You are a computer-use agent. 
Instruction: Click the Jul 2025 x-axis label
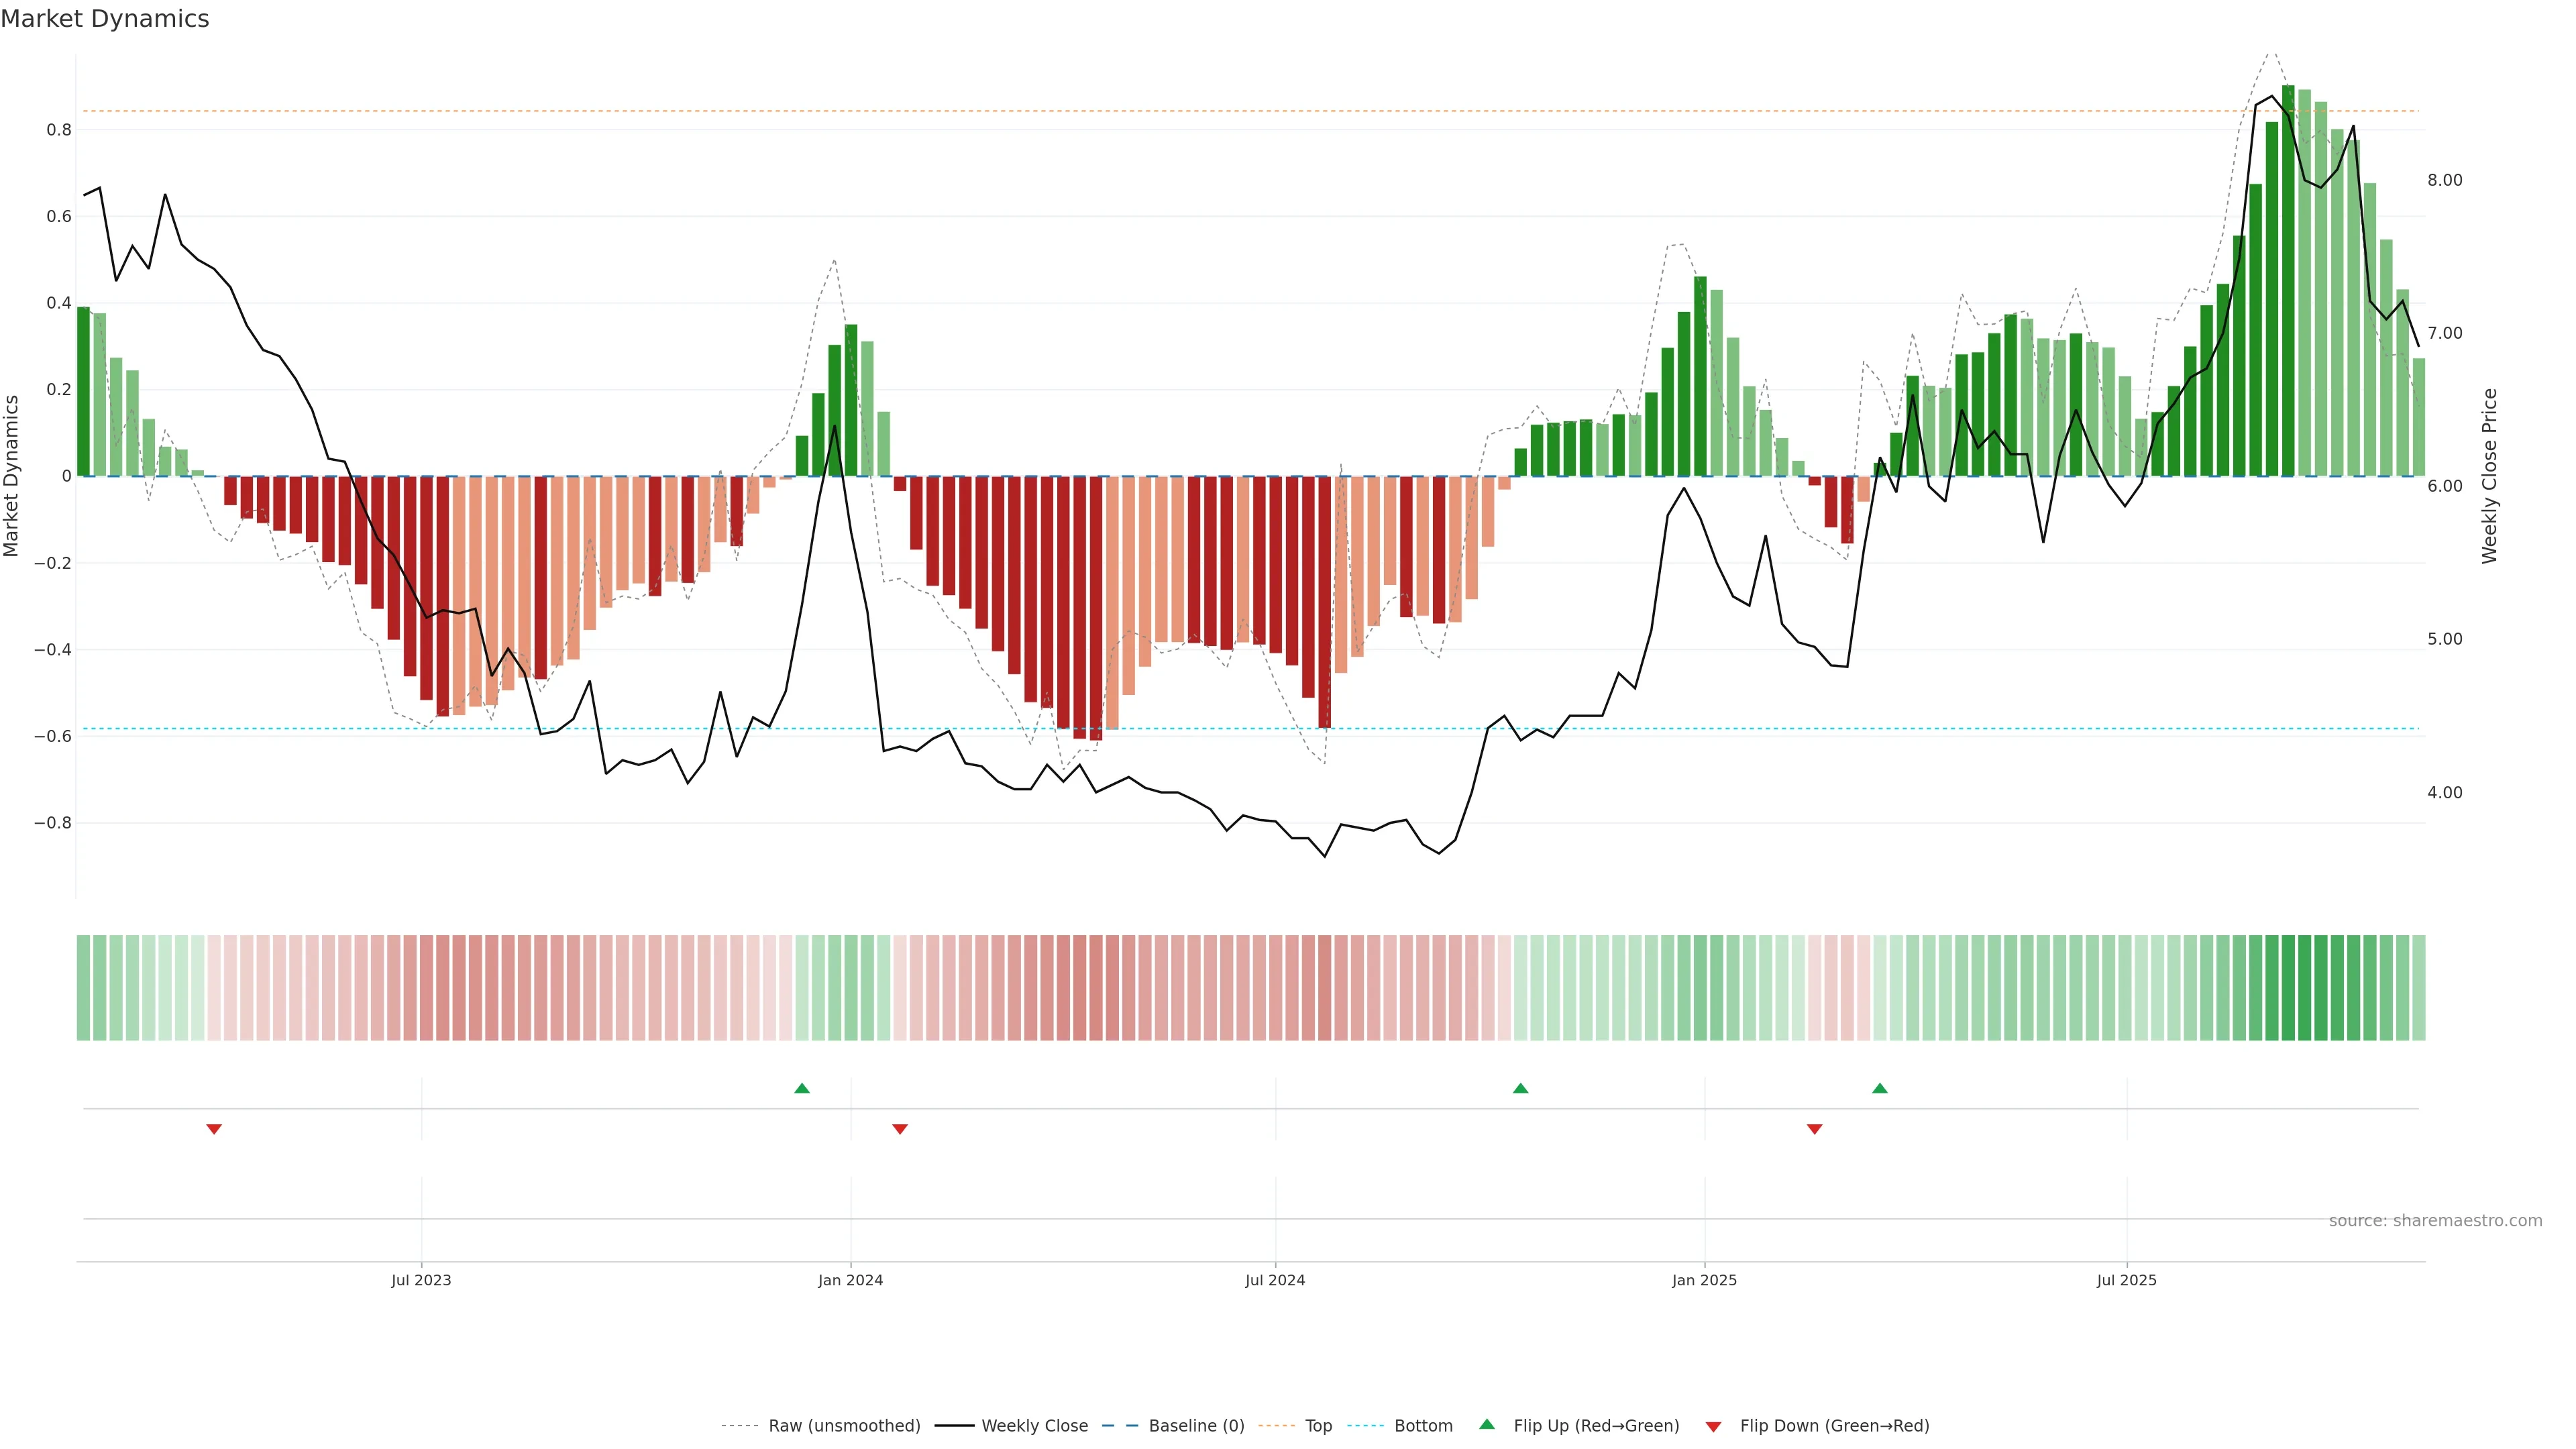click(x=2127, y=1280)
